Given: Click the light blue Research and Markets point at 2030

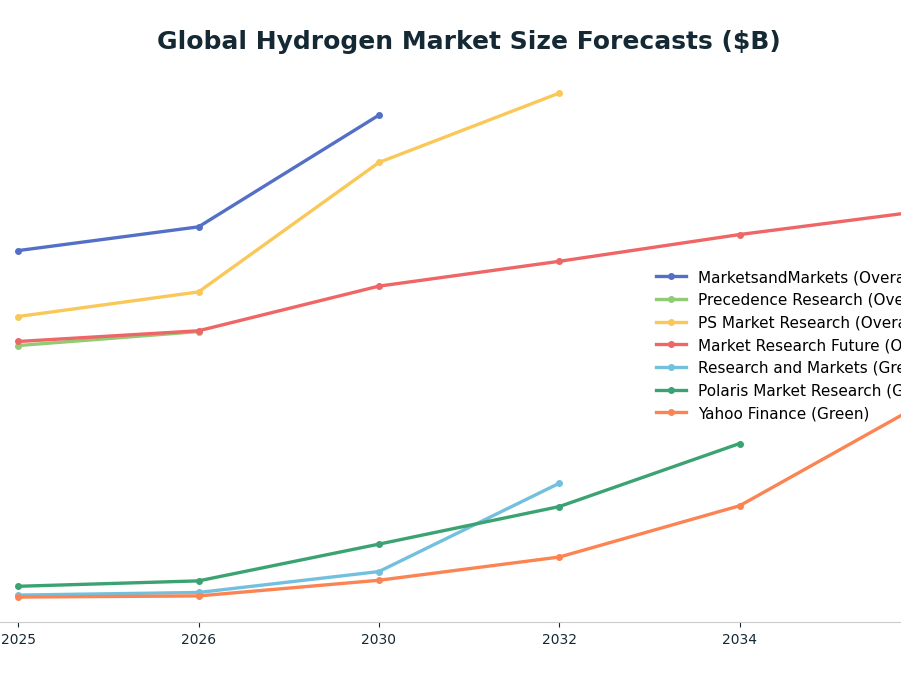Looking at the screenshot, I should [379, 572].
